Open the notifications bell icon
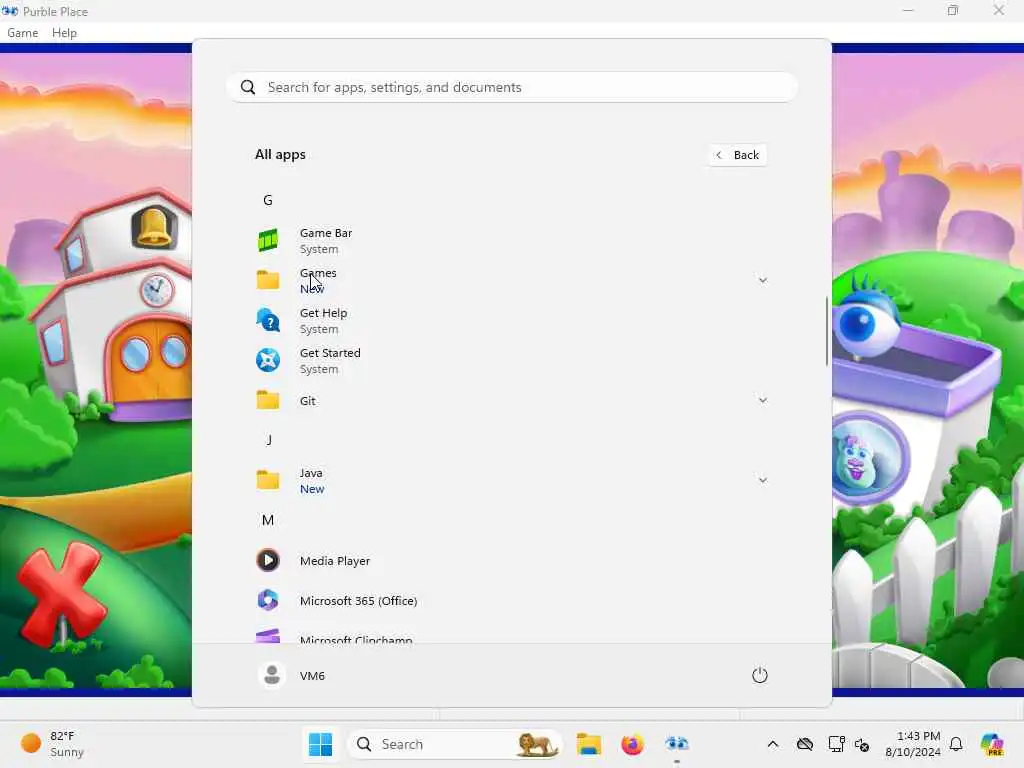 [956, 744]
